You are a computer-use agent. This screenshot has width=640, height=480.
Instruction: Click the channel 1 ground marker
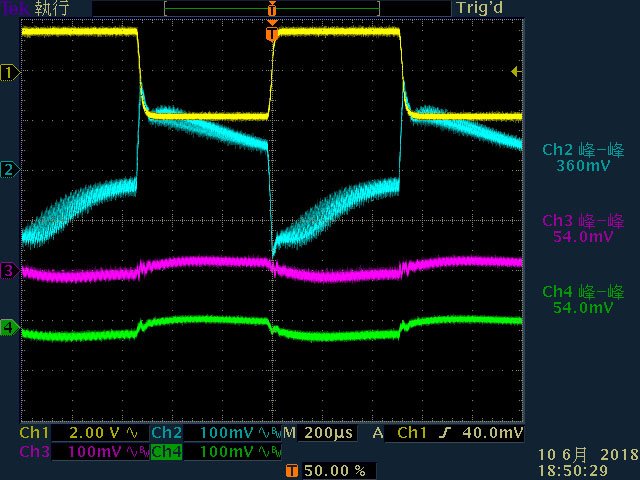[x=10, y=73]
